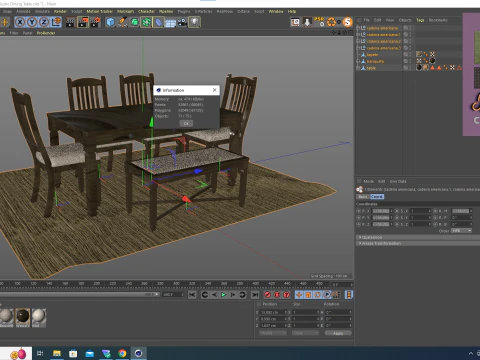Viewport: 480px width, 360px height.
Task: Toggle the Z axis lock
Action: point(44,22)
